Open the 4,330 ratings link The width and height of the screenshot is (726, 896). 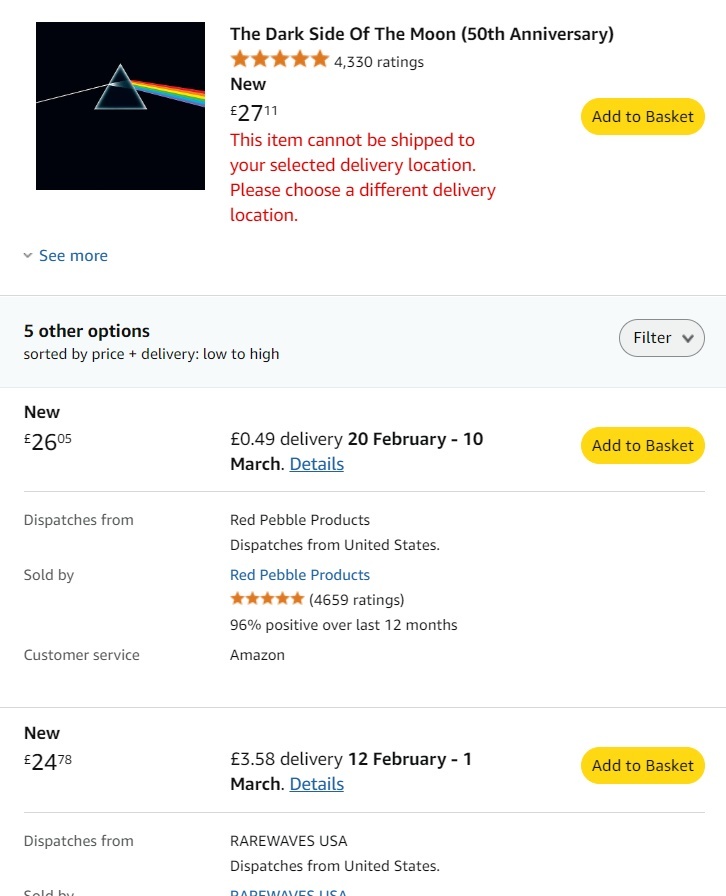tap(378, 62)
